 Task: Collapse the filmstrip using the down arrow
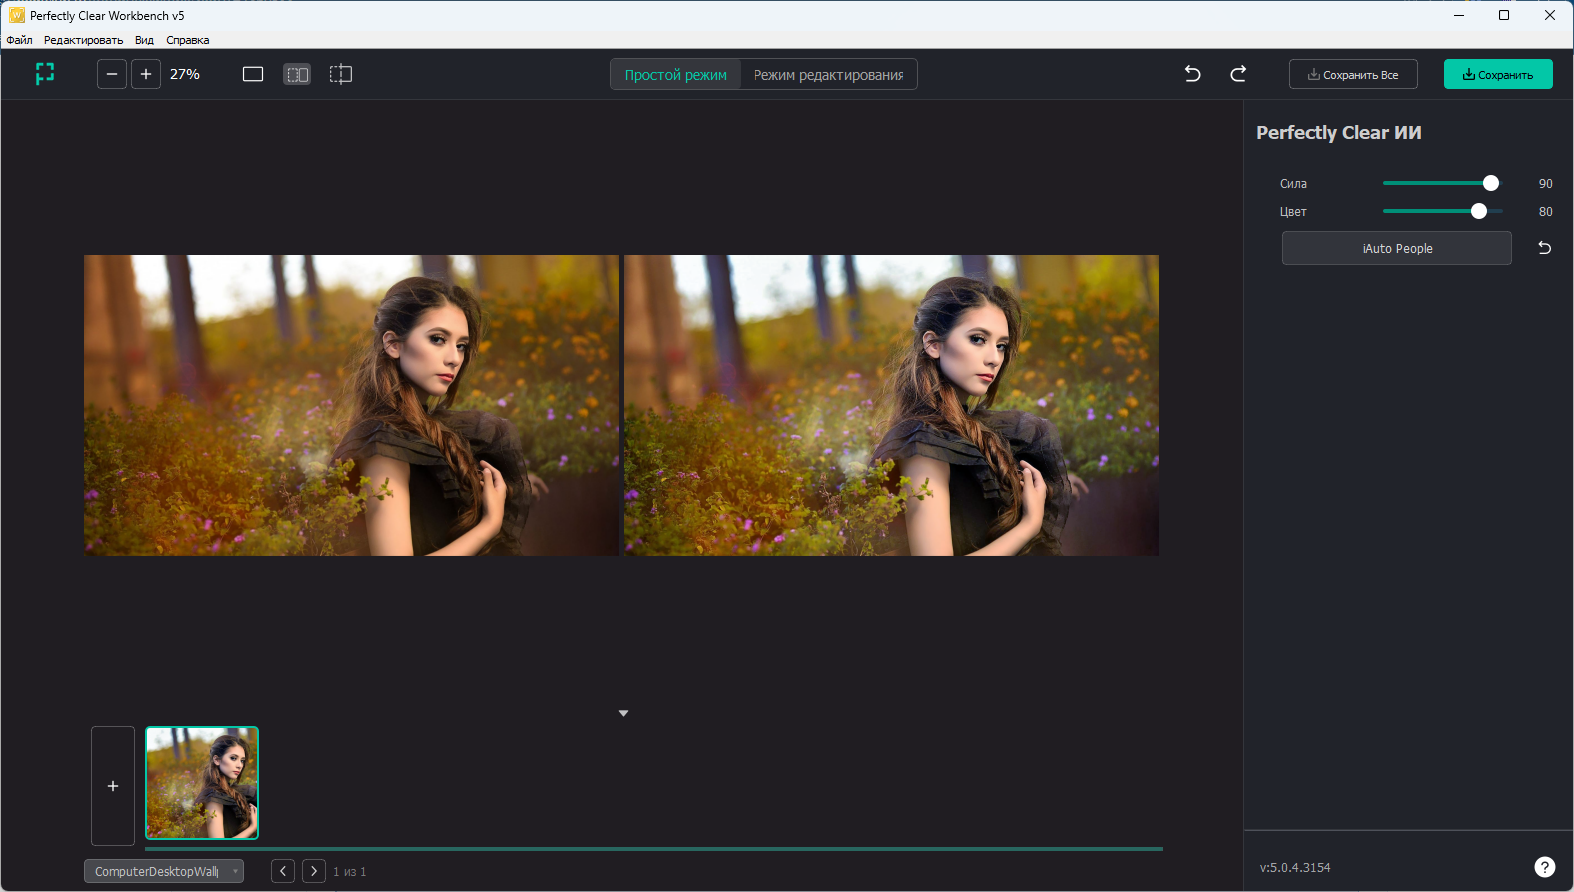click(x=623, y=713)
